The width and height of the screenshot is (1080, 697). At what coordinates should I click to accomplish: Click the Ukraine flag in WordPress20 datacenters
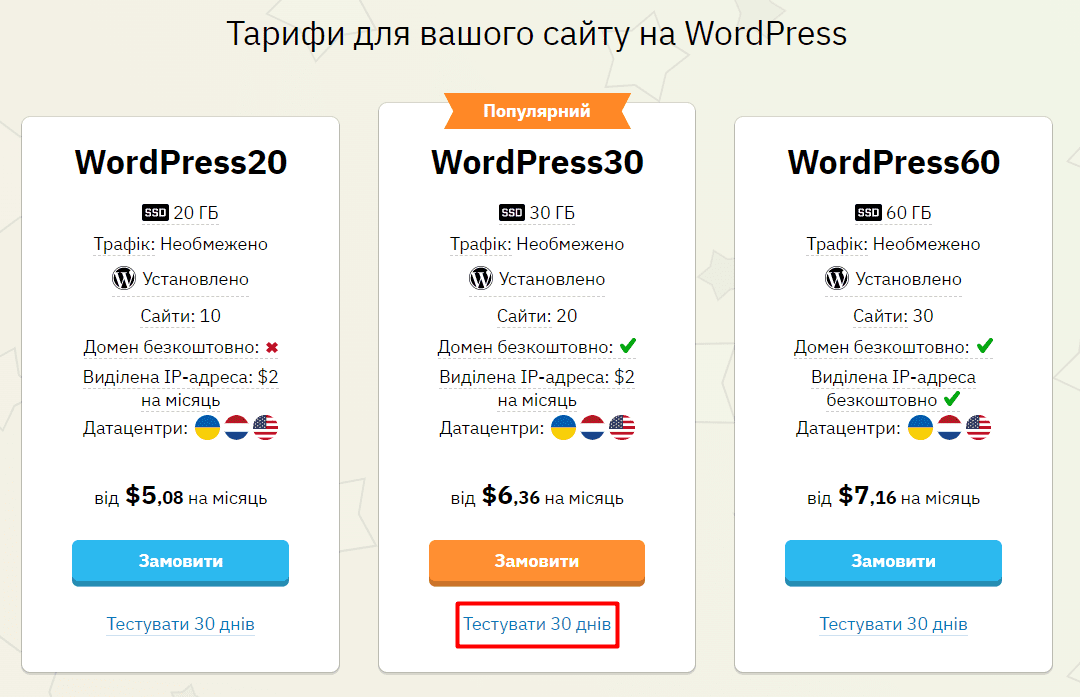coord(207,427)
